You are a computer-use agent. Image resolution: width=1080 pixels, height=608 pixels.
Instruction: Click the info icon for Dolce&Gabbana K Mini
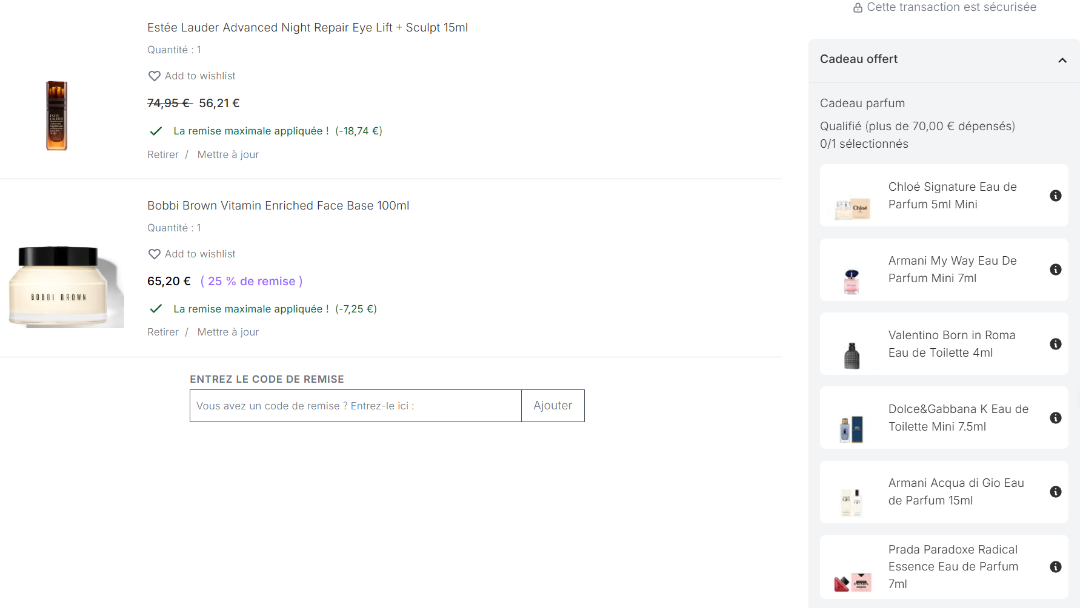tap(1055, 418)
